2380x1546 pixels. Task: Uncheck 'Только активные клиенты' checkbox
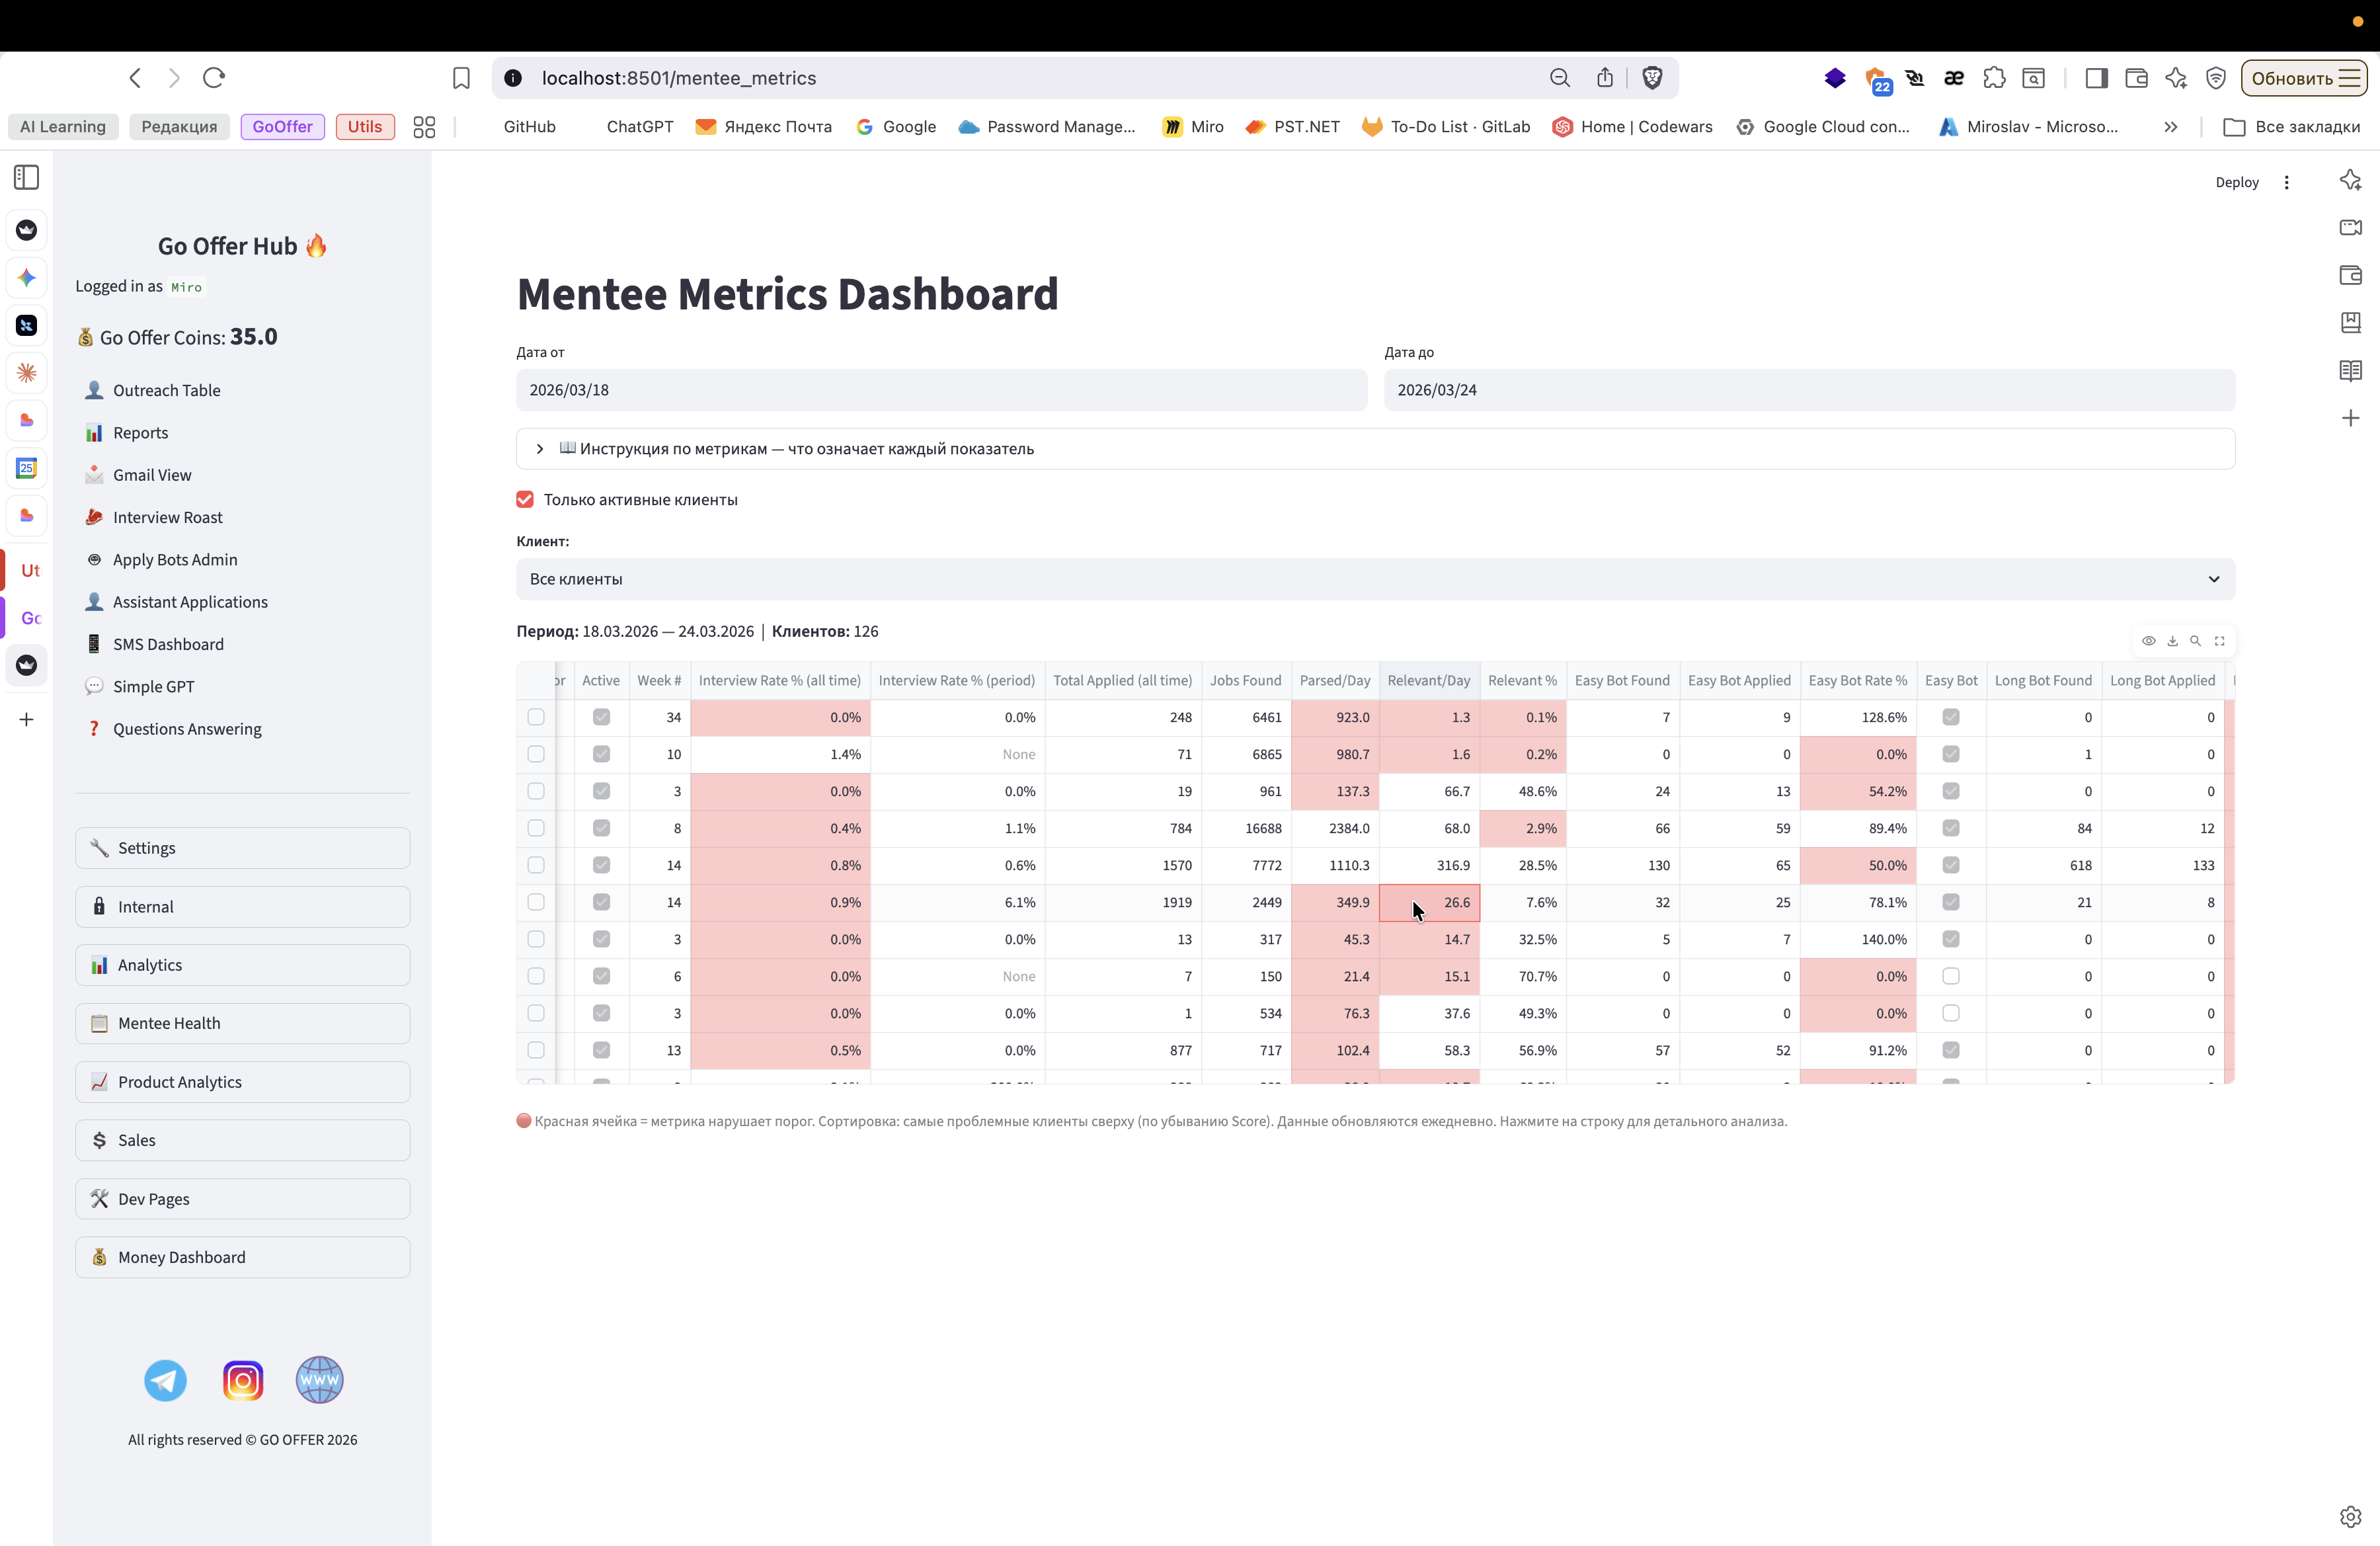point(525,499)
